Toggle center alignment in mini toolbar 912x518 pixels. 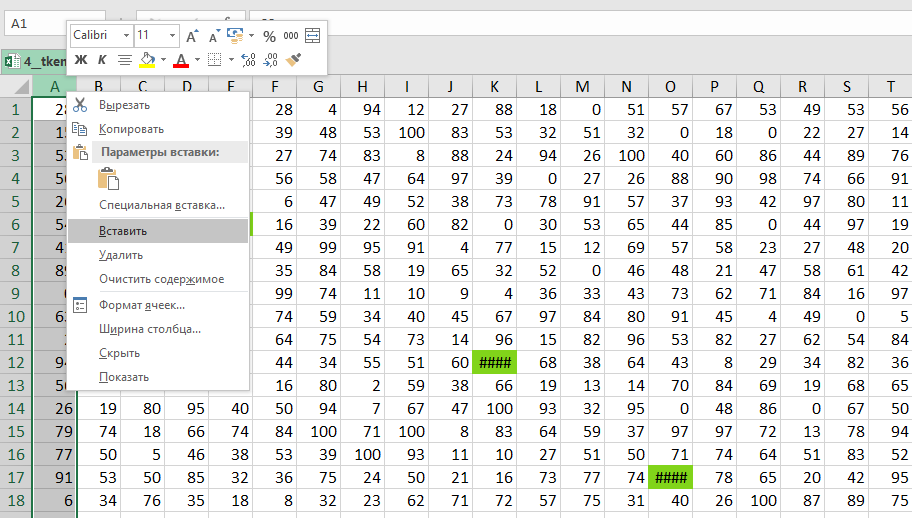[x=125, y=60]
